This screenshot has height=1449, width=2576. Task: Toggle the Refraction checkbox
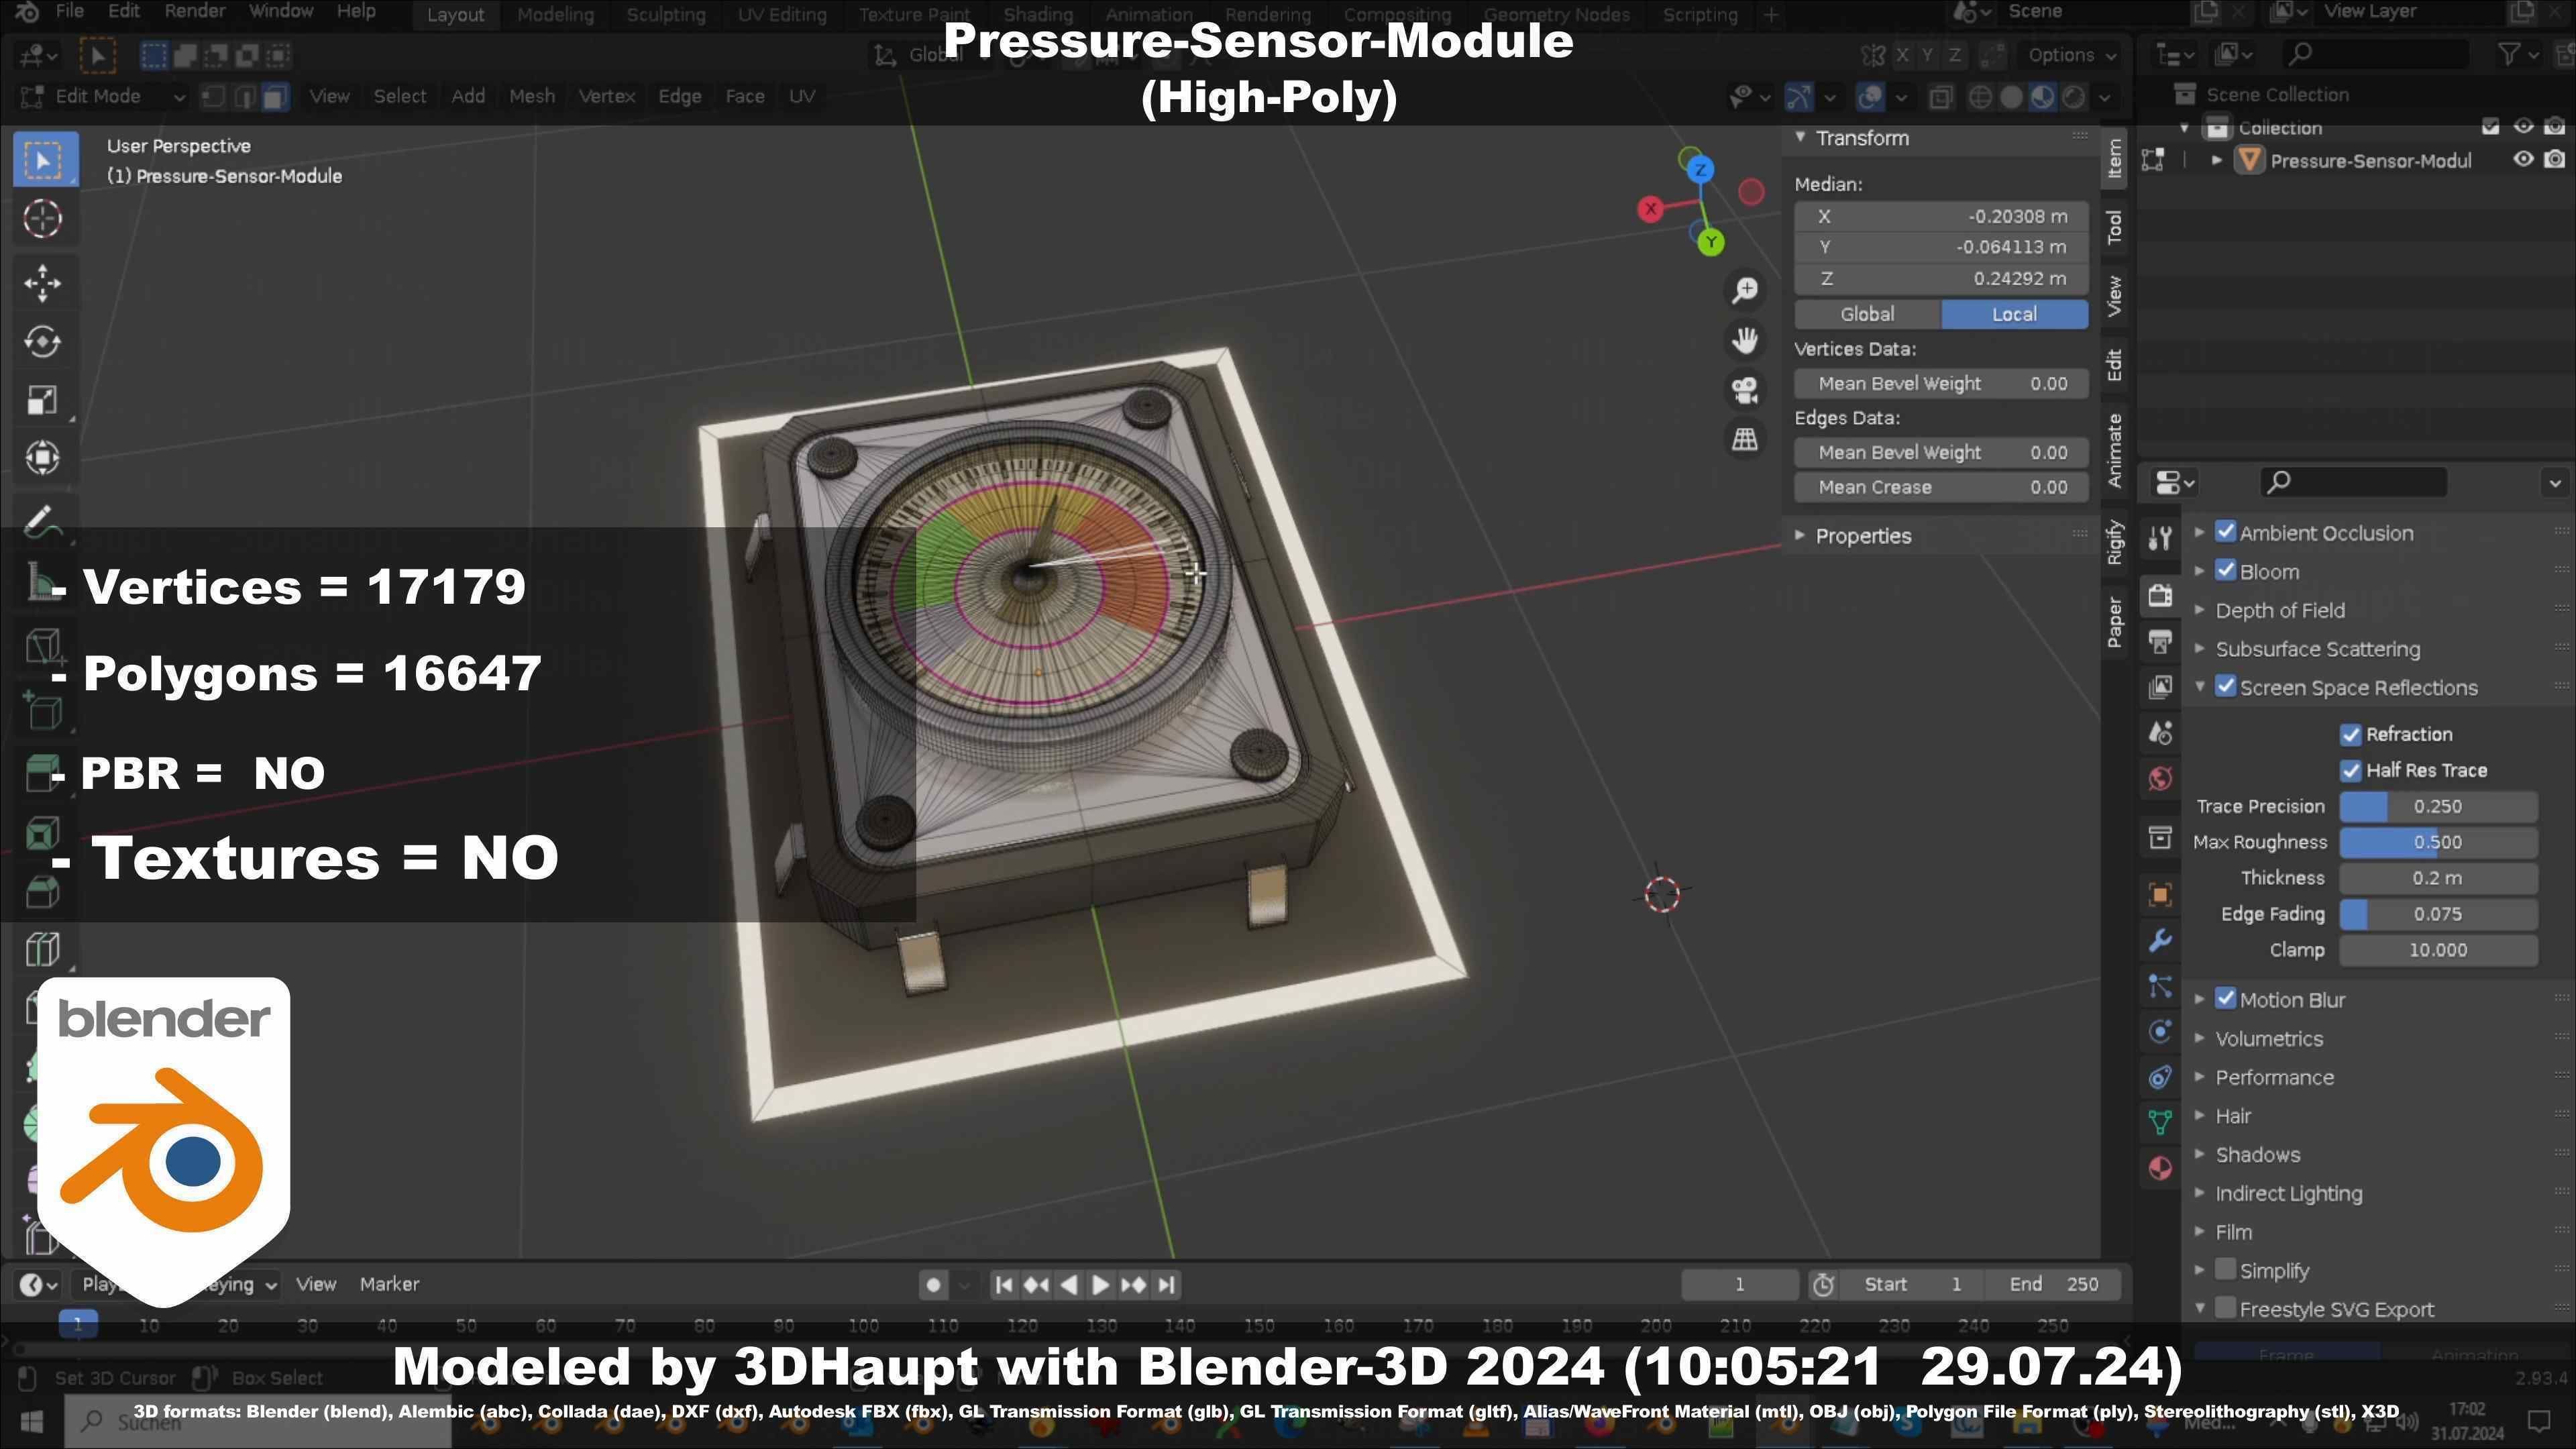(2351, 735)
